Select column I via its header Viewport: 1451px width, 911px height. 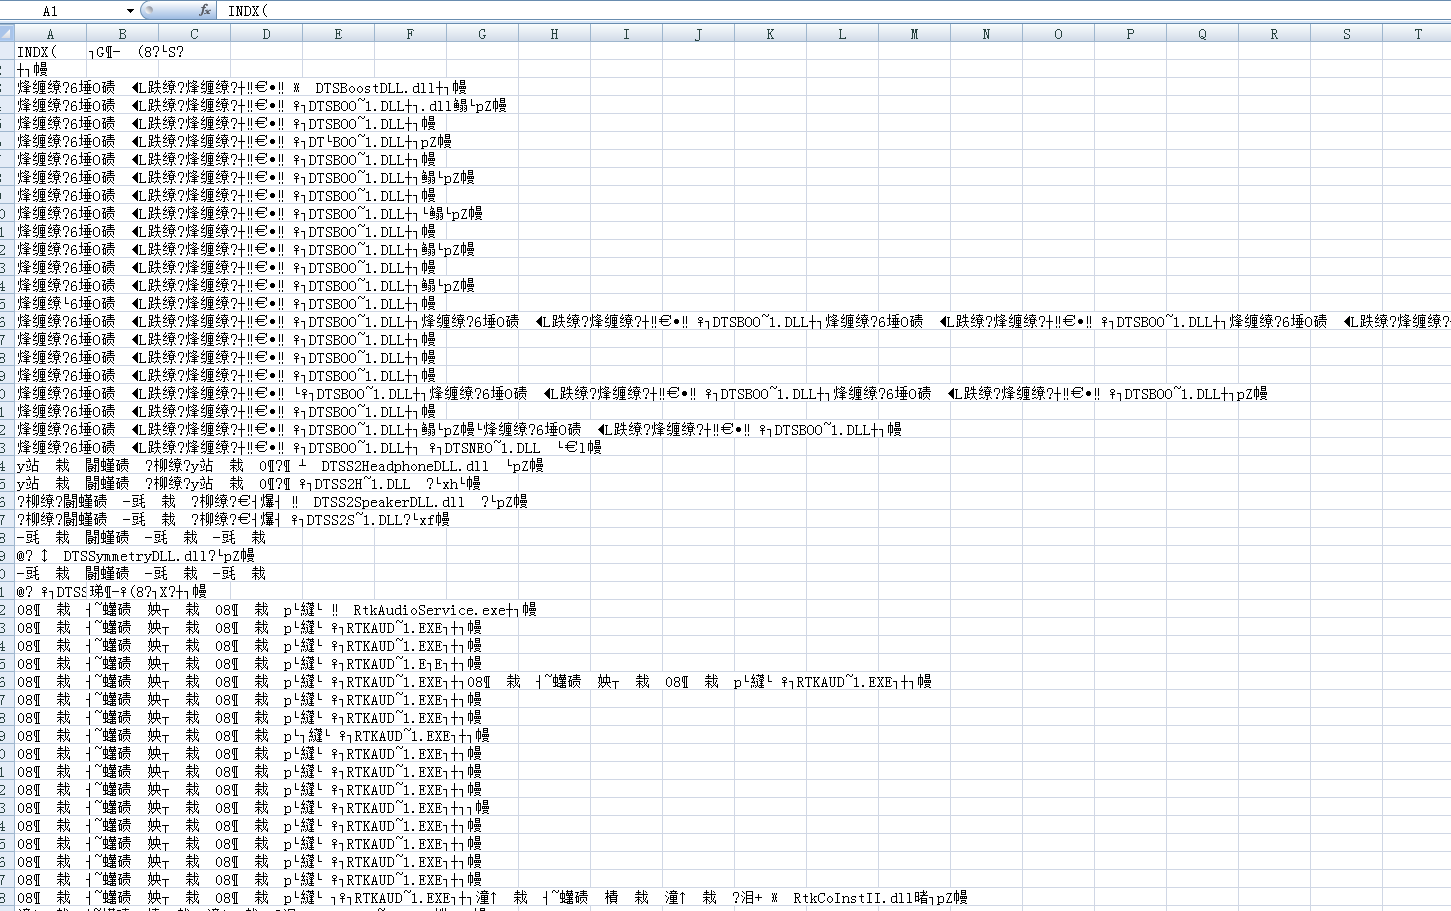tap(627, 34)
